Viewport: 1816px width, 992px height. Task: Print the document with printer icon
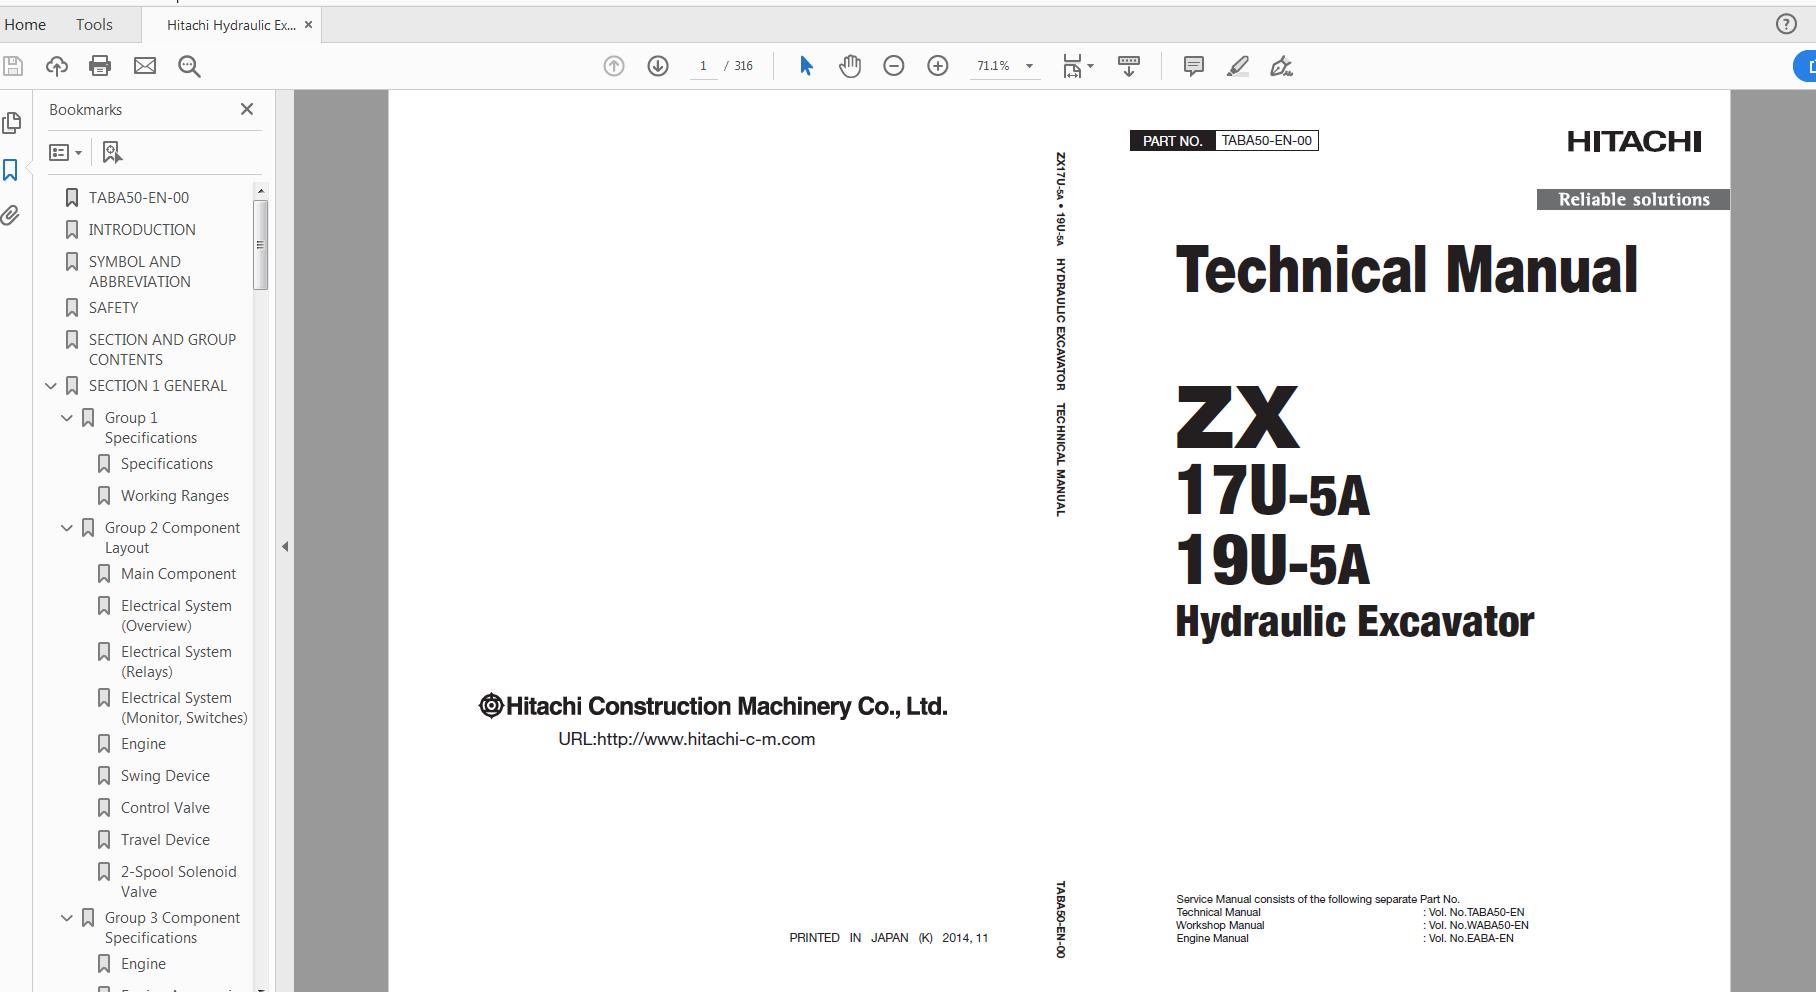tap(100, 66)
